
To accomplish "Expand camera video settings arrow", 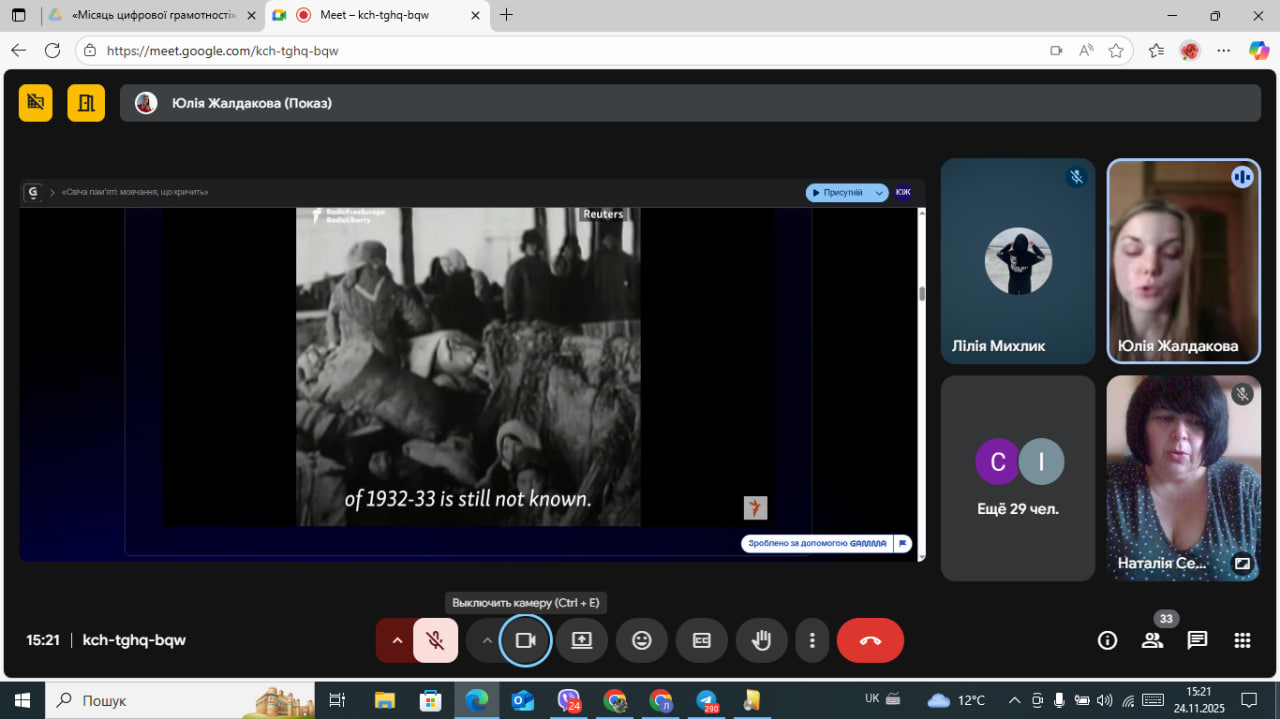I will (487, 641).
